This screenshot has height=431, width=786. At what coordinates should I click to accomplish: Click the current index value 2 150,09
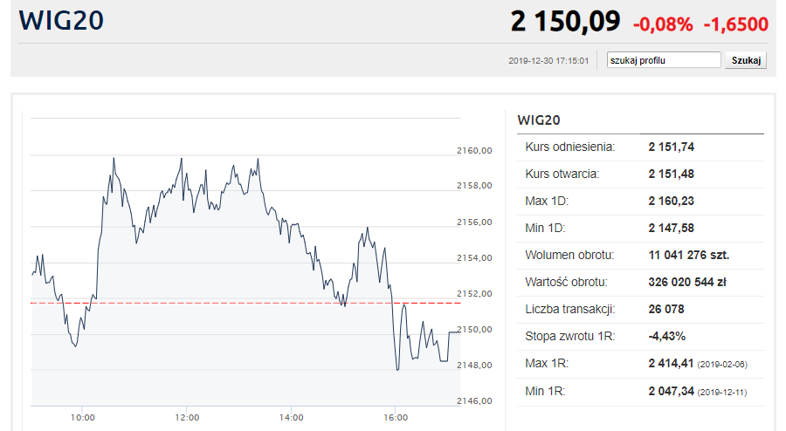click(x=565, y=22)
